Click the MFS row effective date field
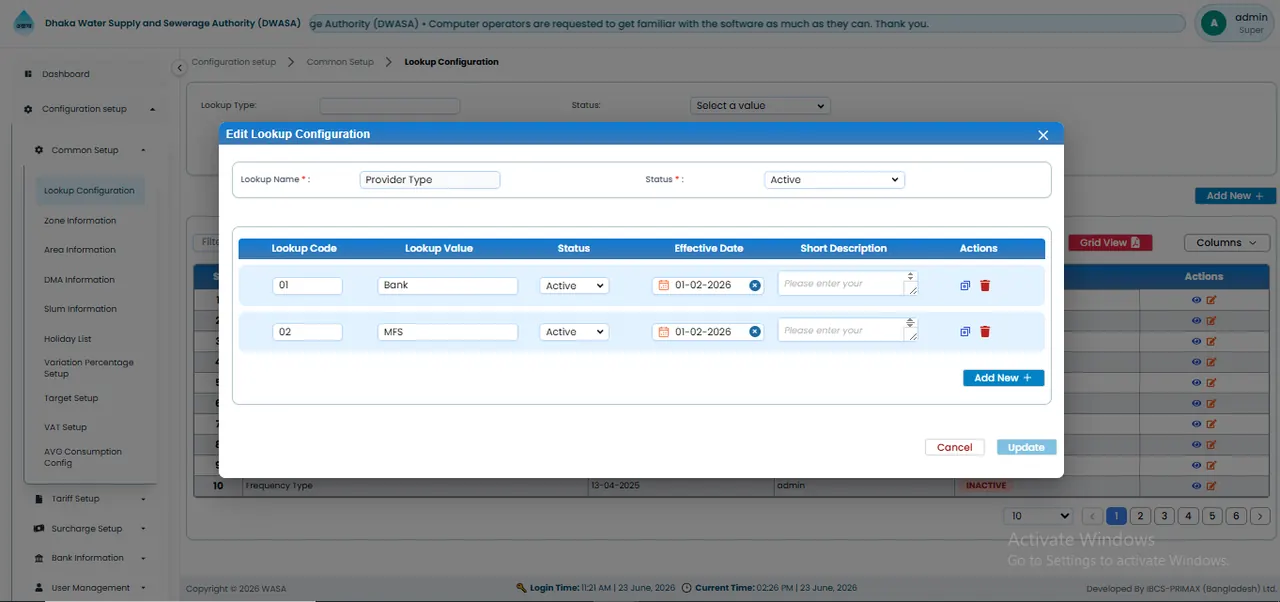 (708, 332)
